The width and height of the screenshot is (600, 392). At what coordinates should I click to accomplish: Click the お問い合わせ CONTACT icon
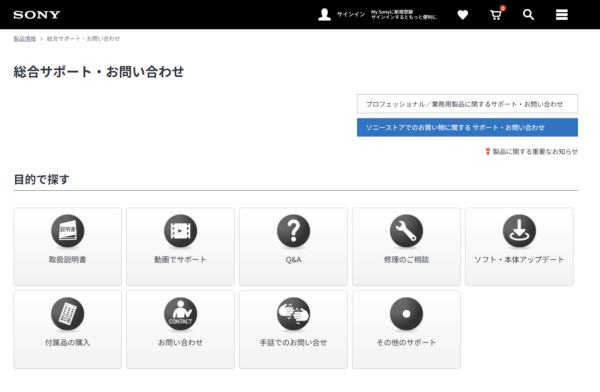tap(181, 314)
